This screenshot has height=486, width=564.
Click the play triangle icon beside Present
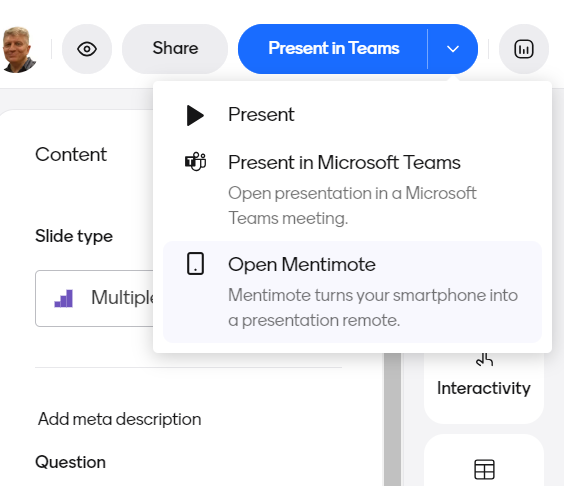coord(195,115)
